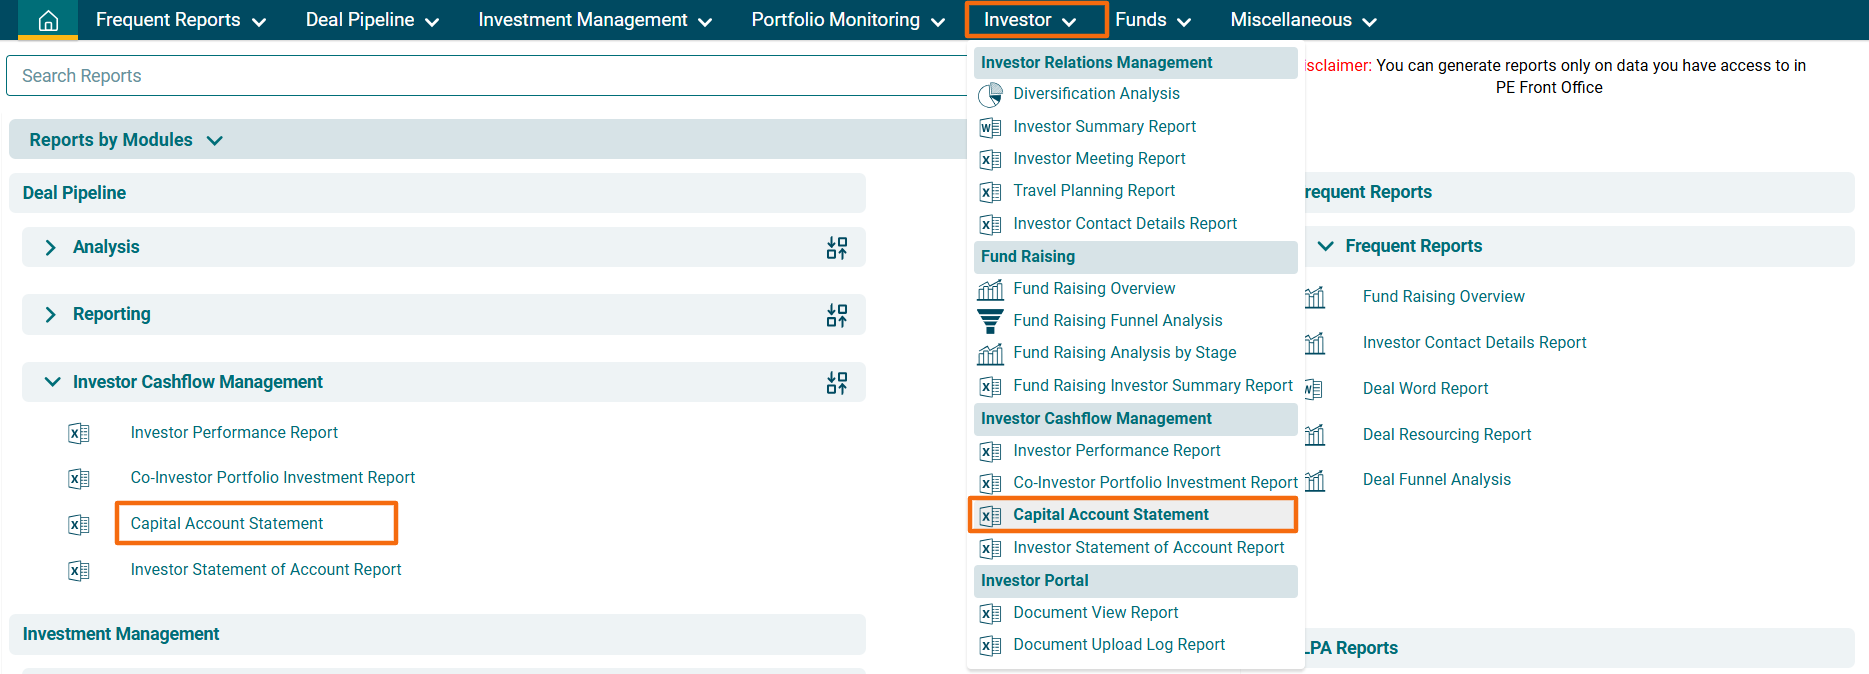Click sort icon beside Investor Cashflow Management
The width and height of the screenshot is (1869, 674).
pos(837,382)
